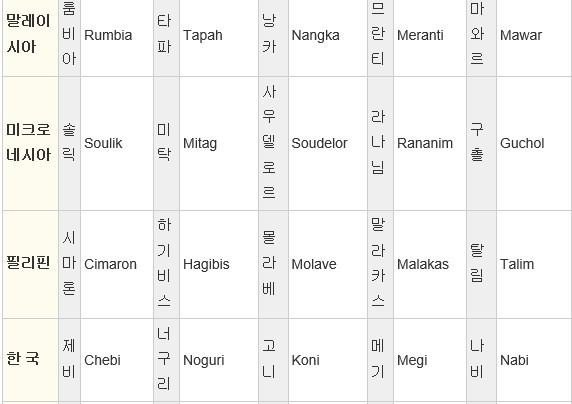This screenshot has height=404, width=572.
Task: Select the Hagibis cell
Action: [x=219, y=264]
